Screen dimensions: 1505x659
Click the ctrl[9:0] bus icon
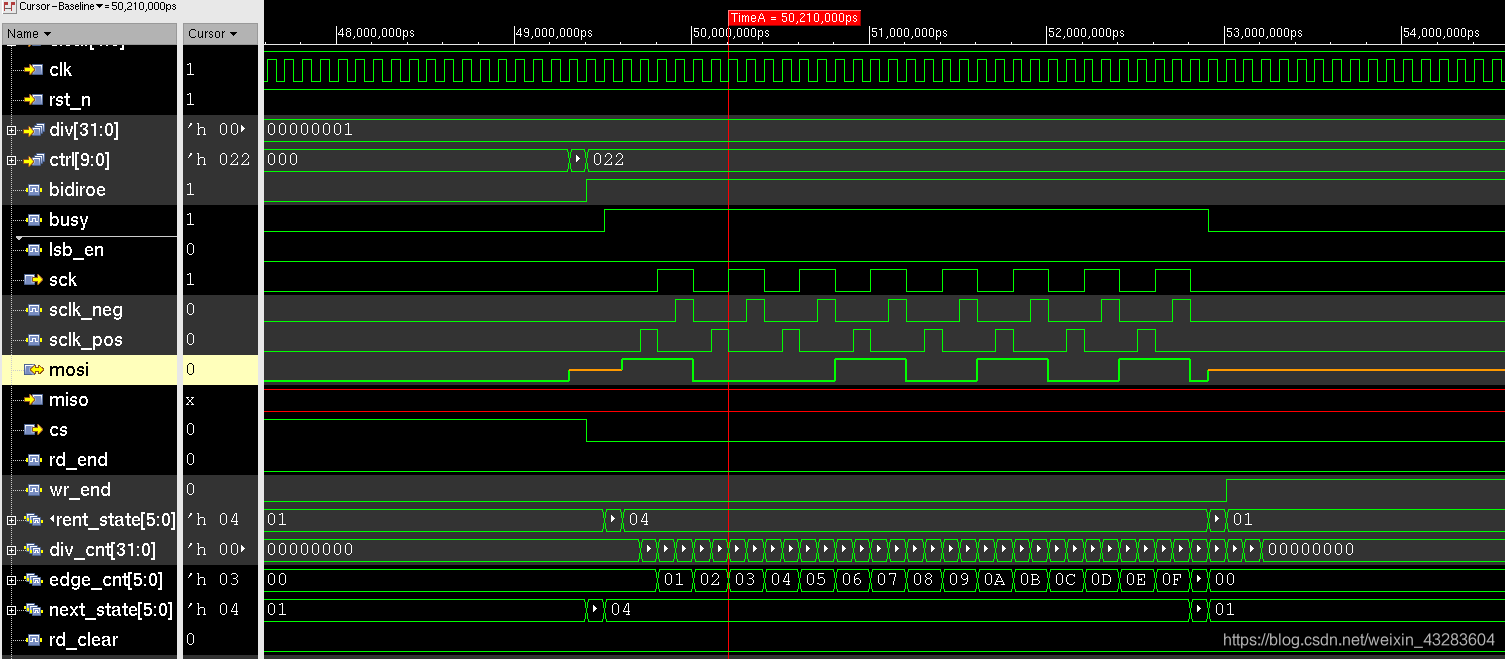coord(34,160)
